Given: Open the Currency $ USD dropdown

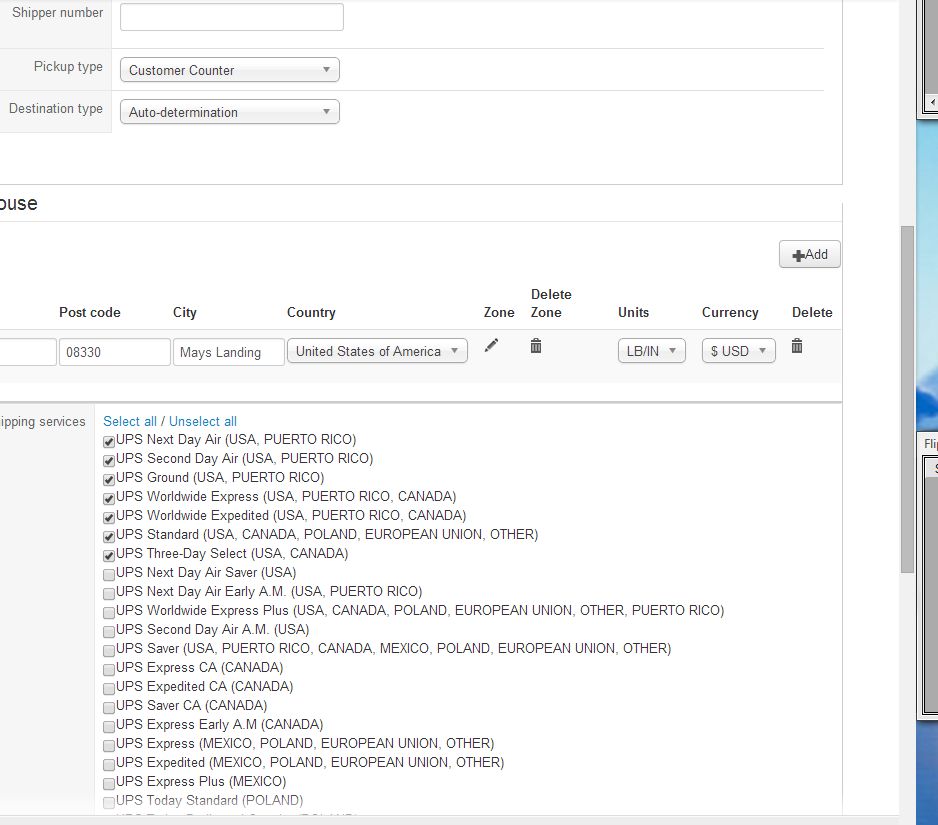Looking at the screenshot, I should coord(738,351).
